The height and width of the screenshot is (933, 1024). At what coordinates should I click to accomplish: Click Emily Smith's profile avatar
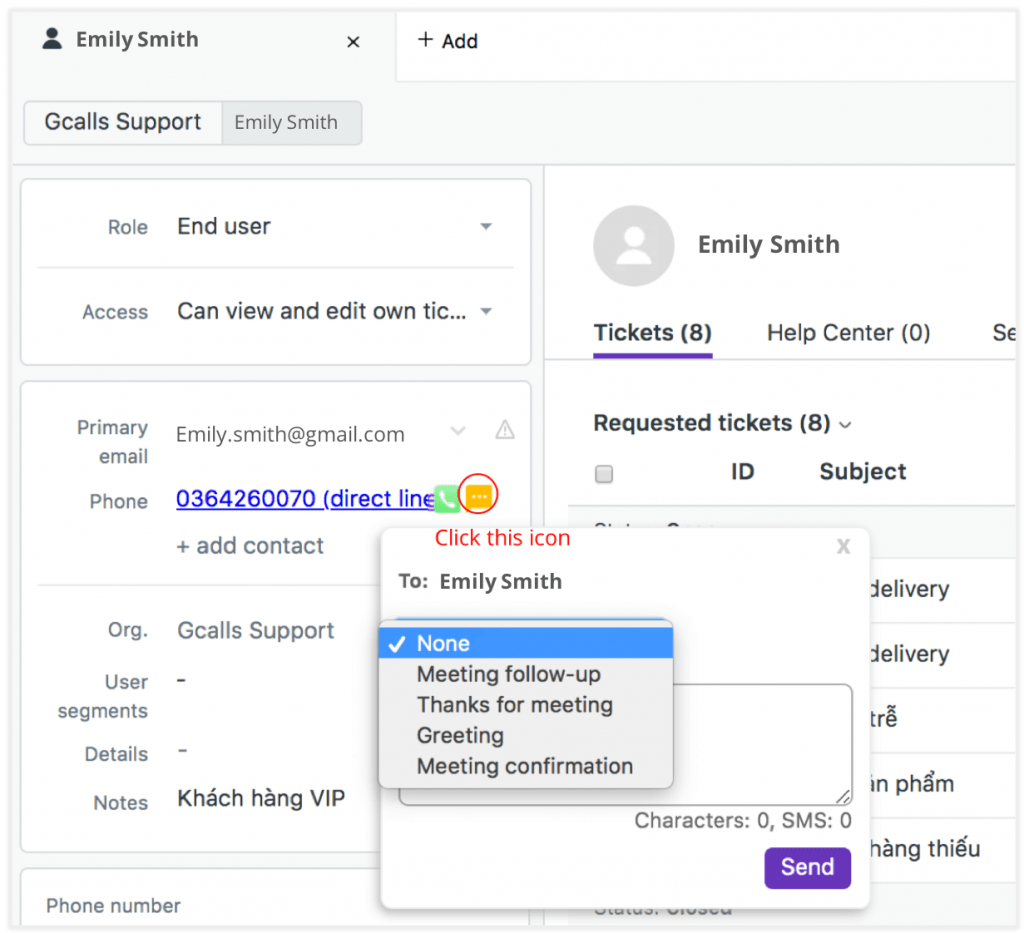tap(633, 245)
